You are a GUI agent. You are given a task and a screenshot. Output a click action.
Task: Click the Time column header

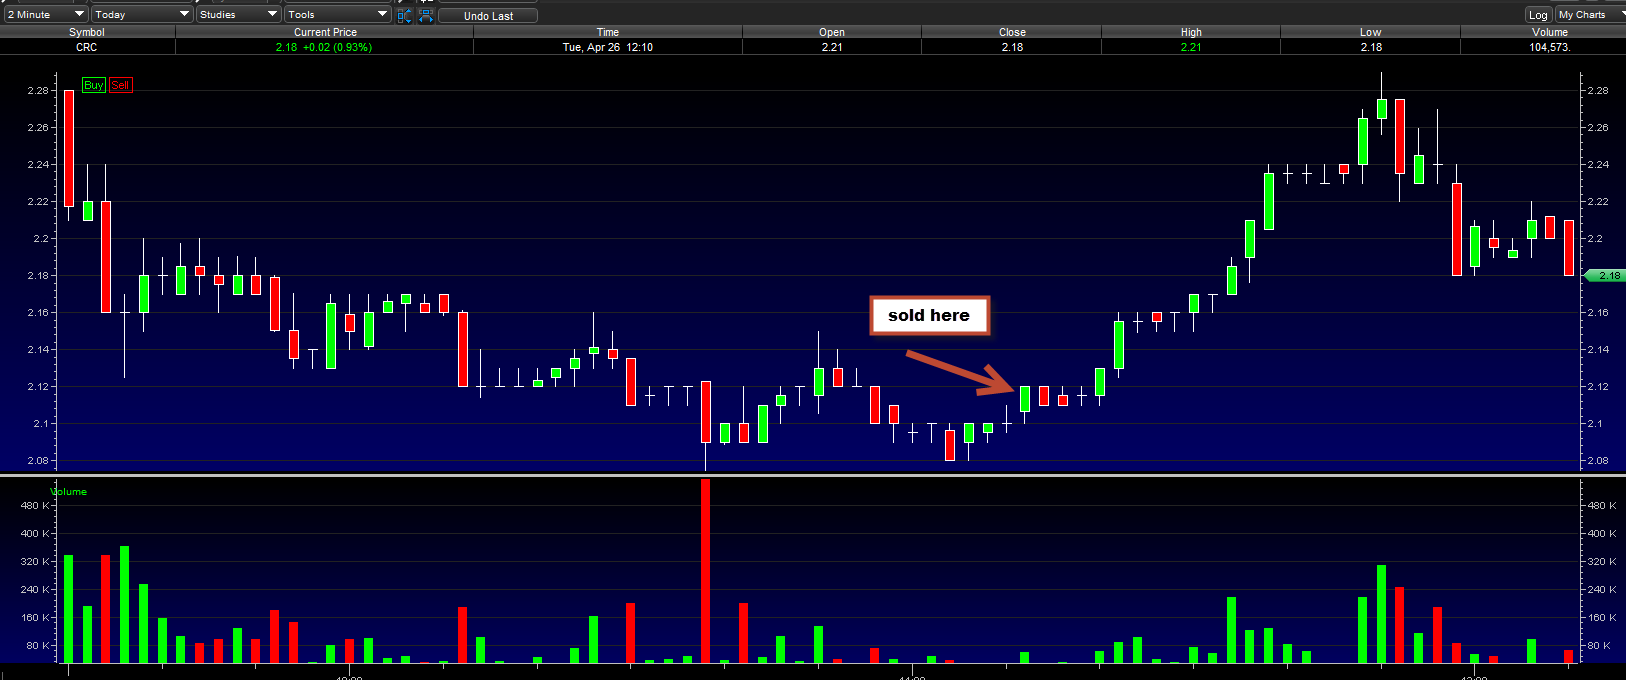pos(608,32)
